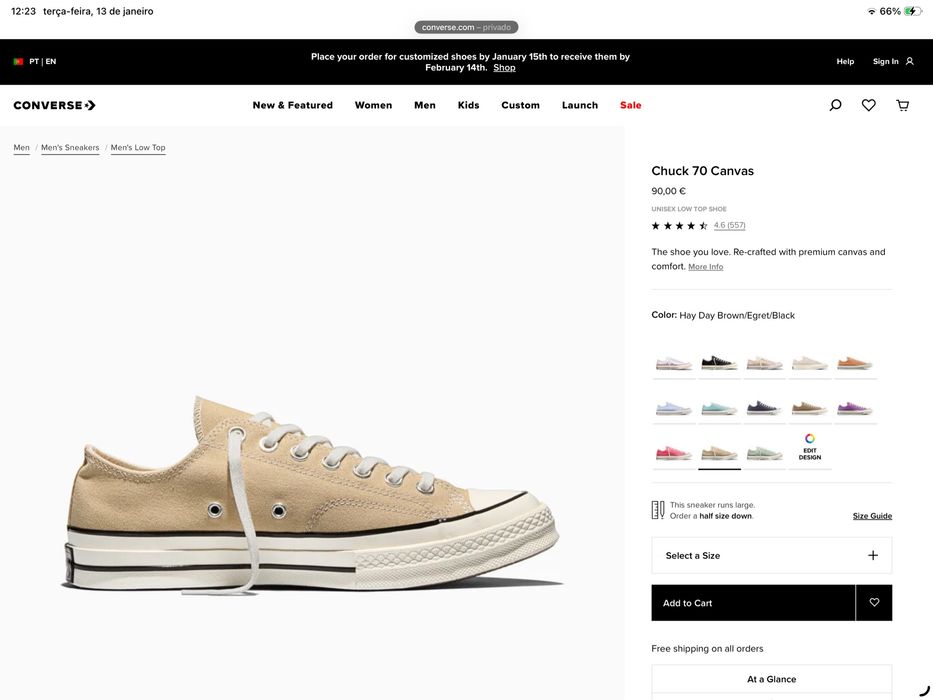Select the turquoise shoe color swatch
Viewport: 933px width, 700px height.
(719, 408)
